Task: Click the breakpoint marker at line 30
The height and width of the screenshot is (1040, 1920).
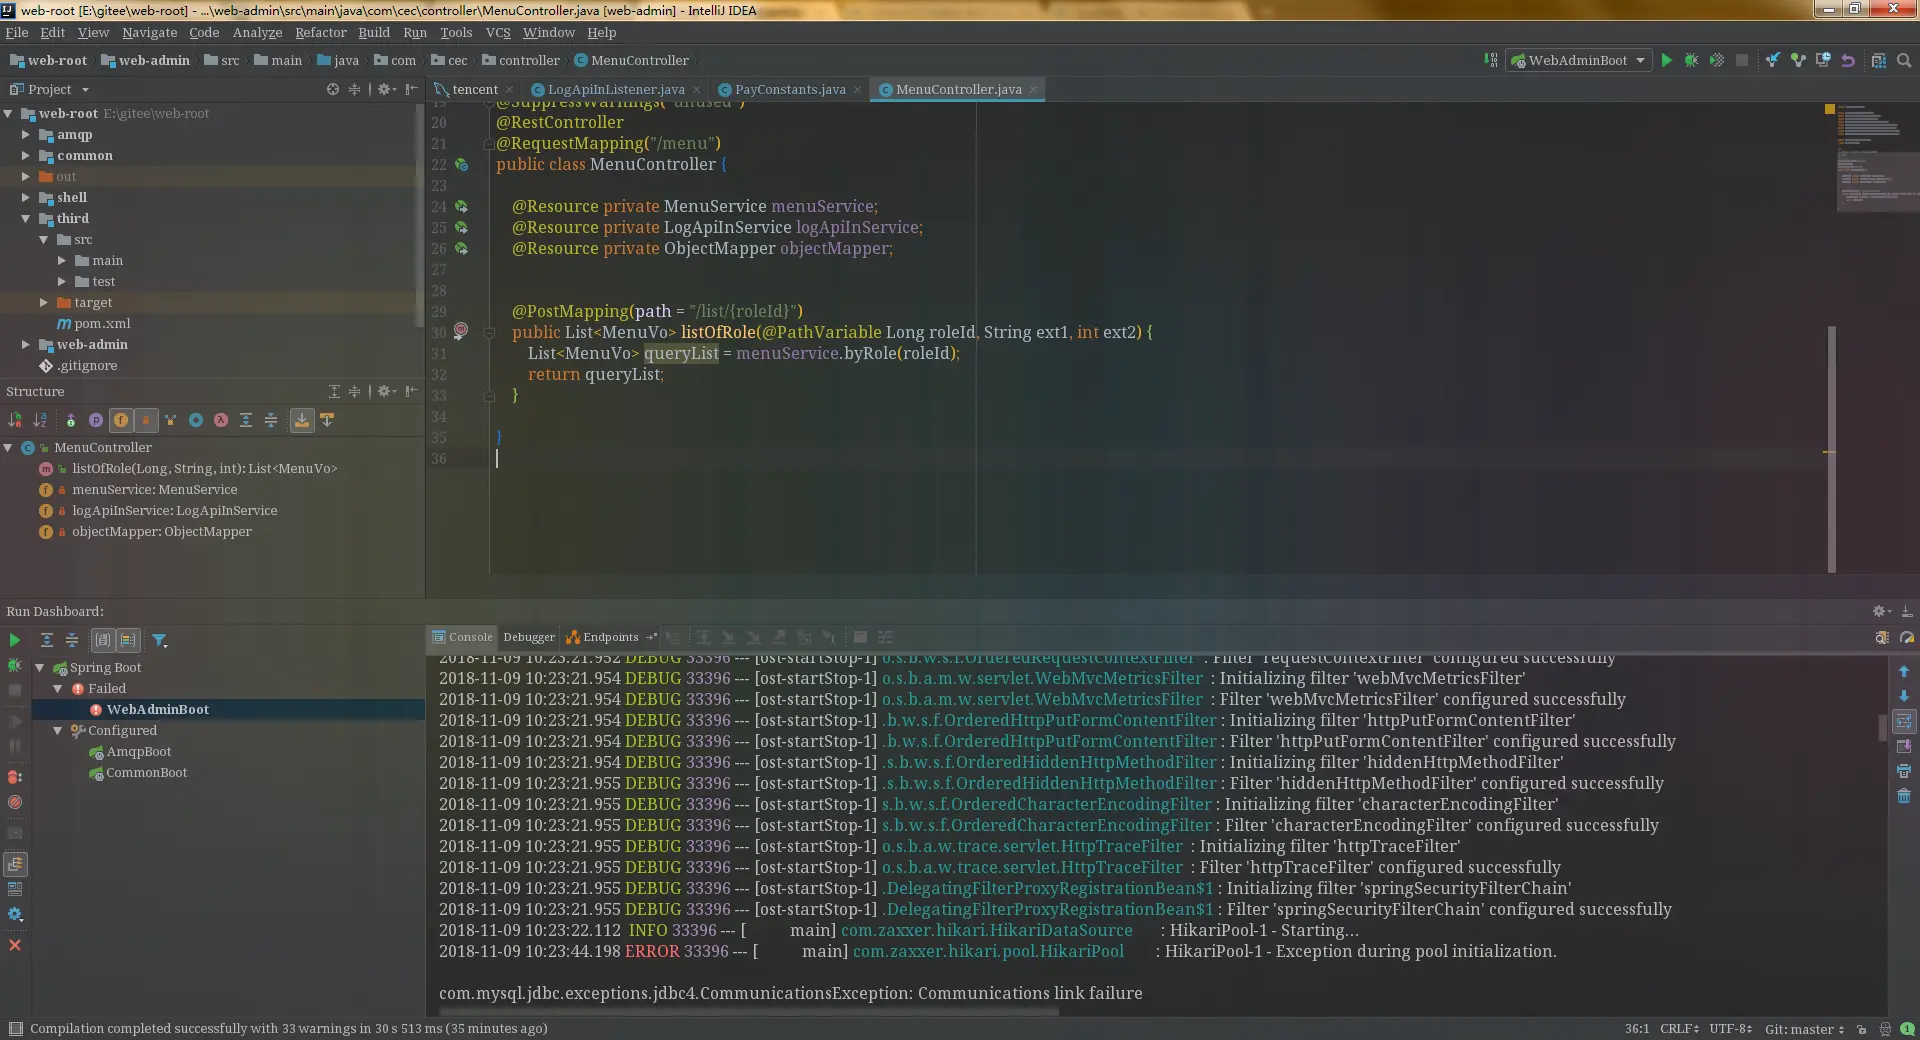Action: tap(461, 331)
